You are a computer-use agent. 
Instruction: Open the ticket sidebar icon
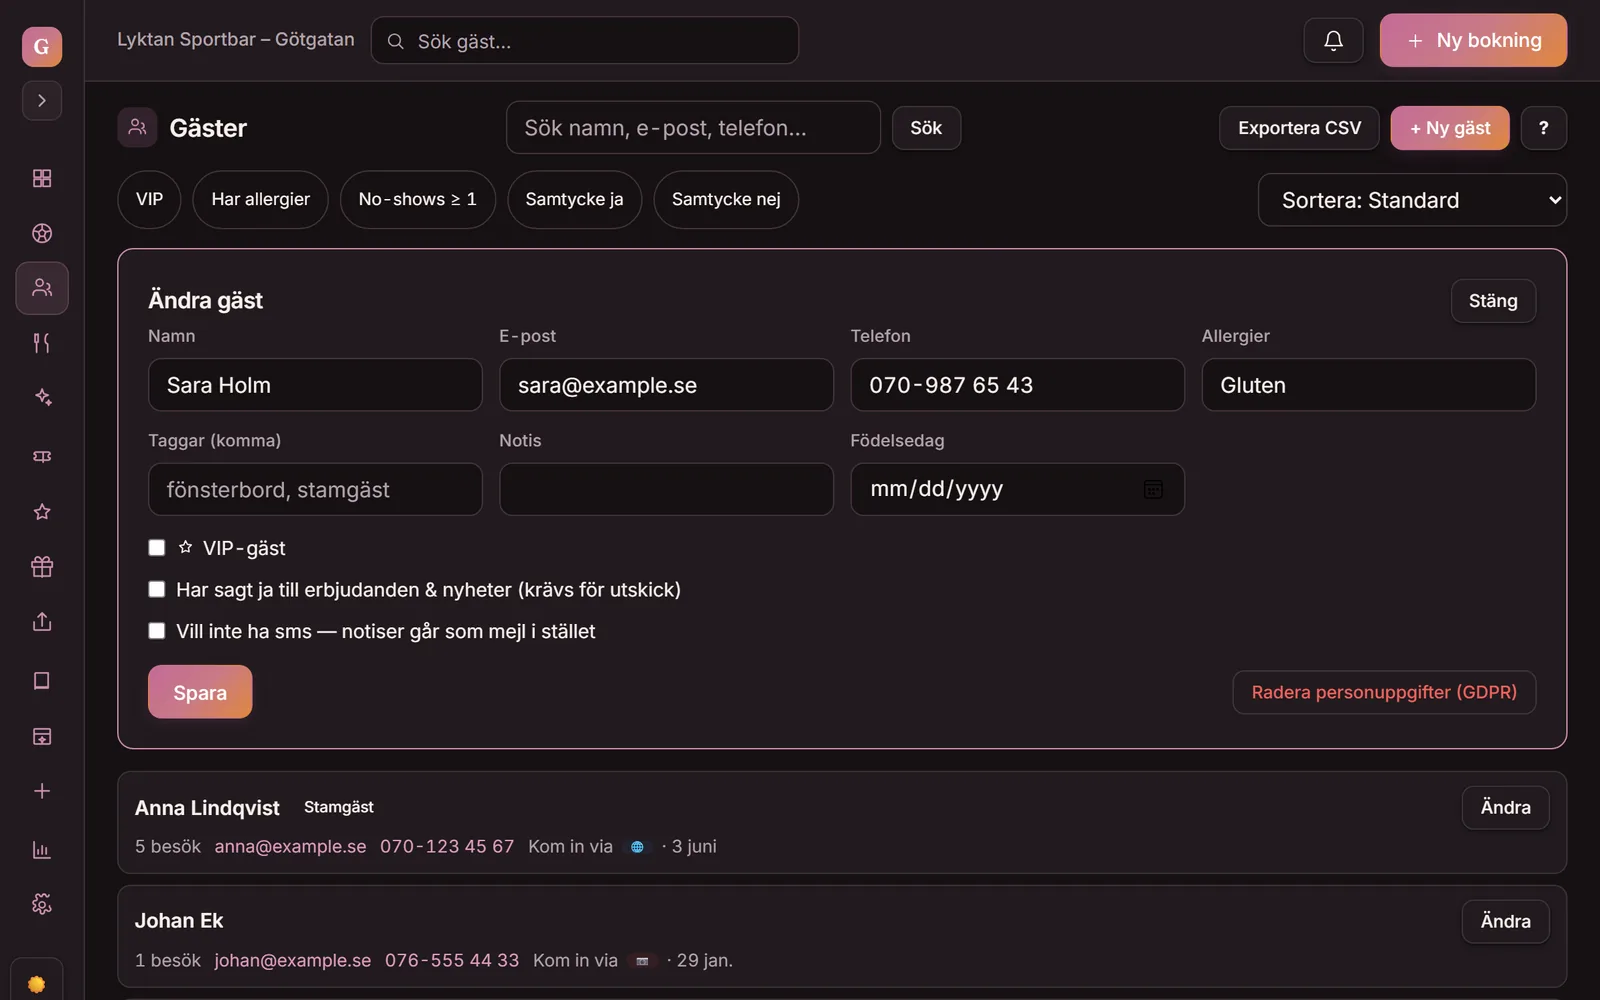pyautogui.click(x=42, y=456)
